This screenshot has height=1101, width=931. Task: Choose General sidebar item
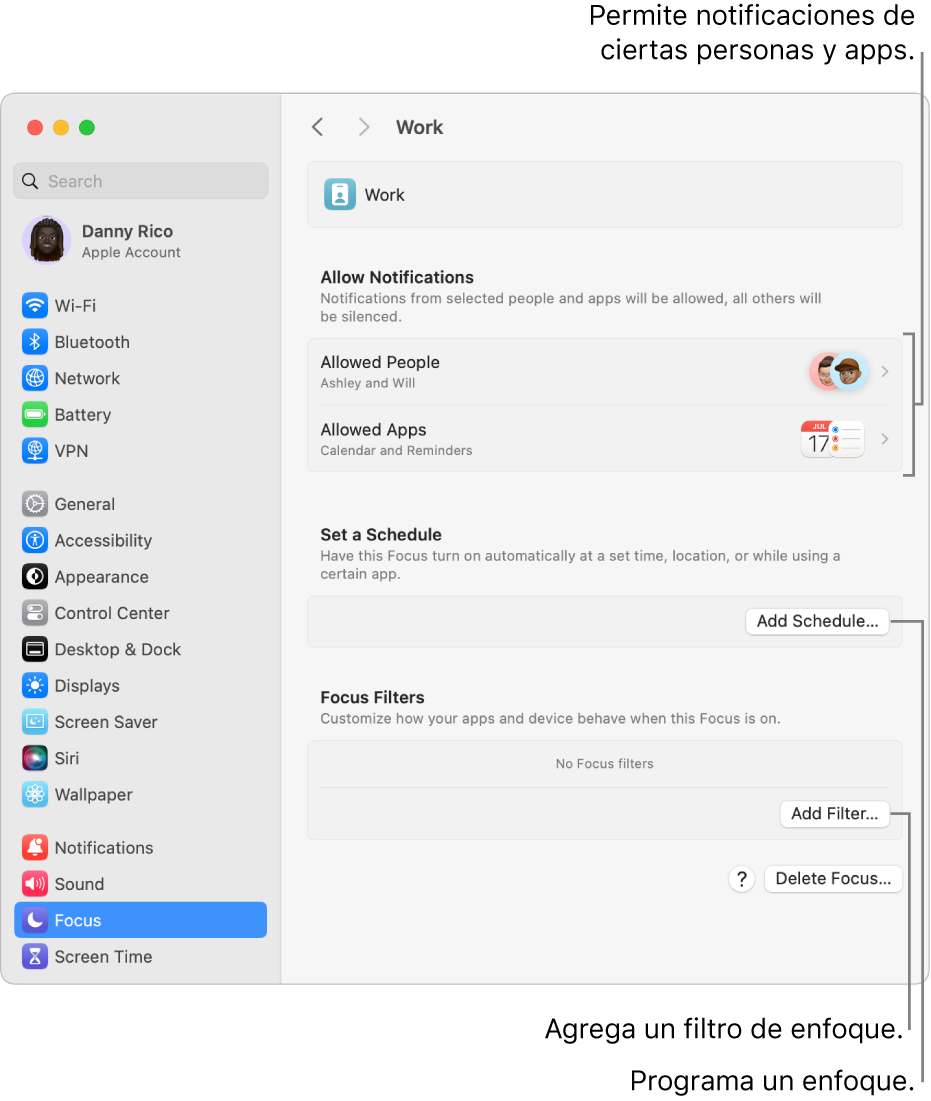(x=84, y=504)
